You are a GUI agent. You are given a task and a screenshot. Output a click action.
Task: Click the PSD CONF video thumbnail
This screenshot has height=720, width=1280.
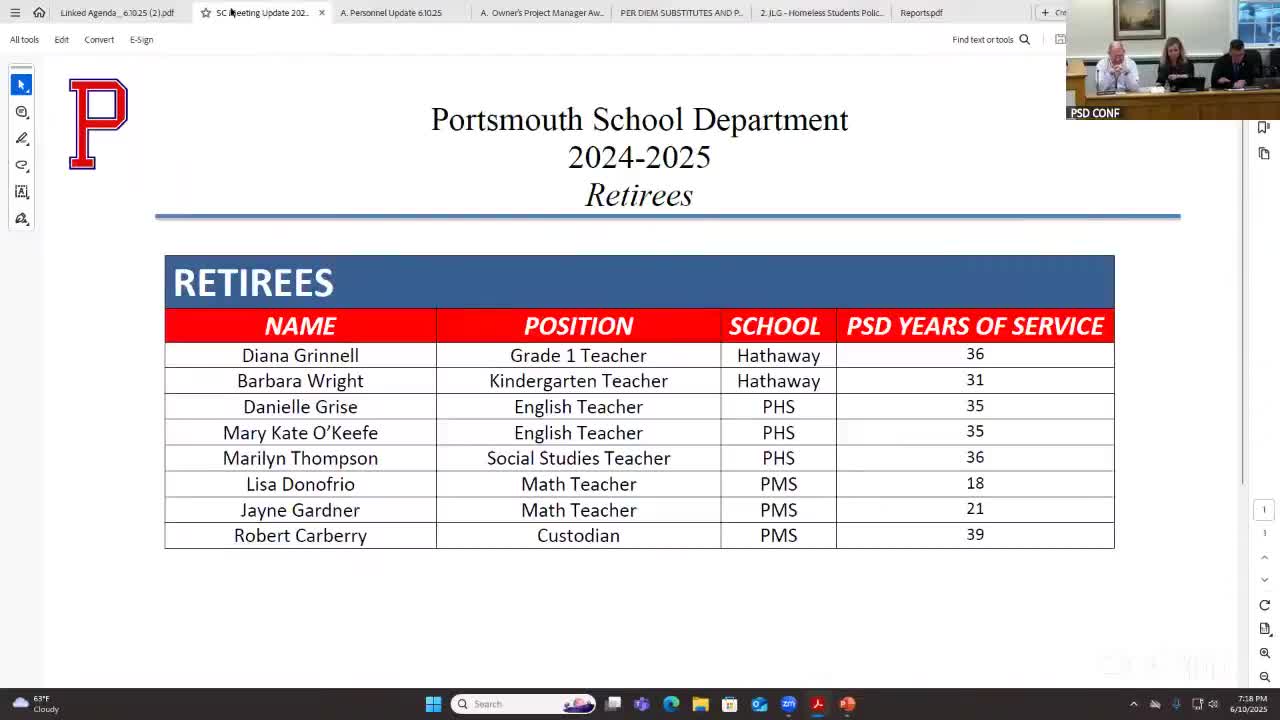tap(1173, 60)
